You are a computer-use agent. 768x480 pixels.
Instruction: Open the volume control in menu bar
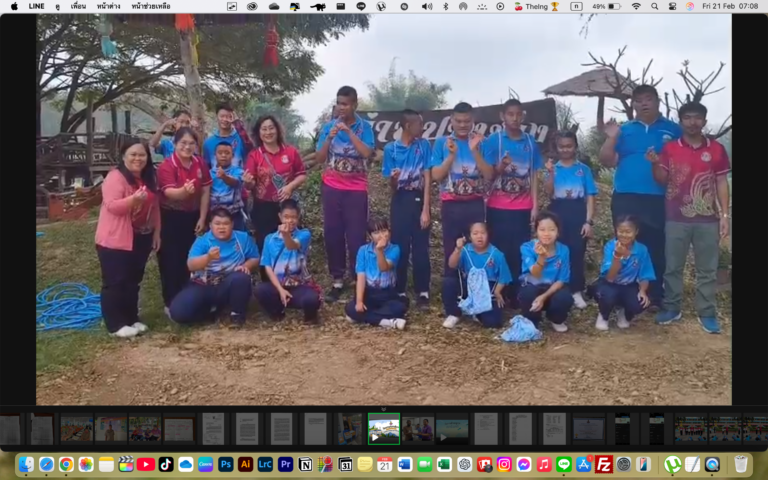pyautogui.click(x=427, y=6)
